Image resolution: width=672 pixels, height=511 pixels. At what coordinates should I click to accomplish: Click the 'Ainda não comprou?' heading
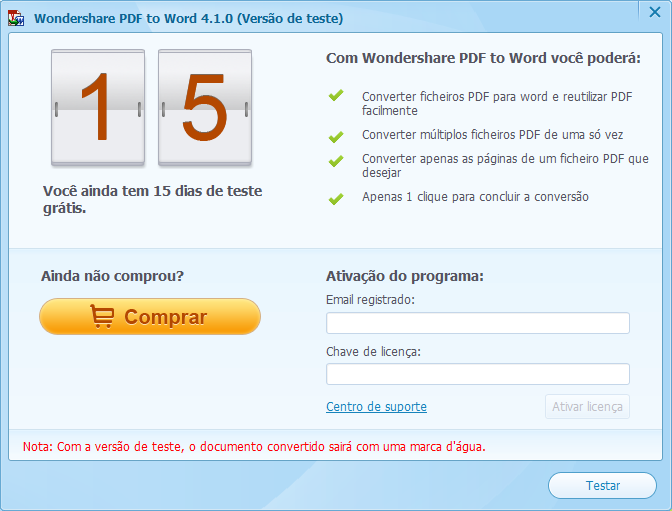(x=112, y=276)
